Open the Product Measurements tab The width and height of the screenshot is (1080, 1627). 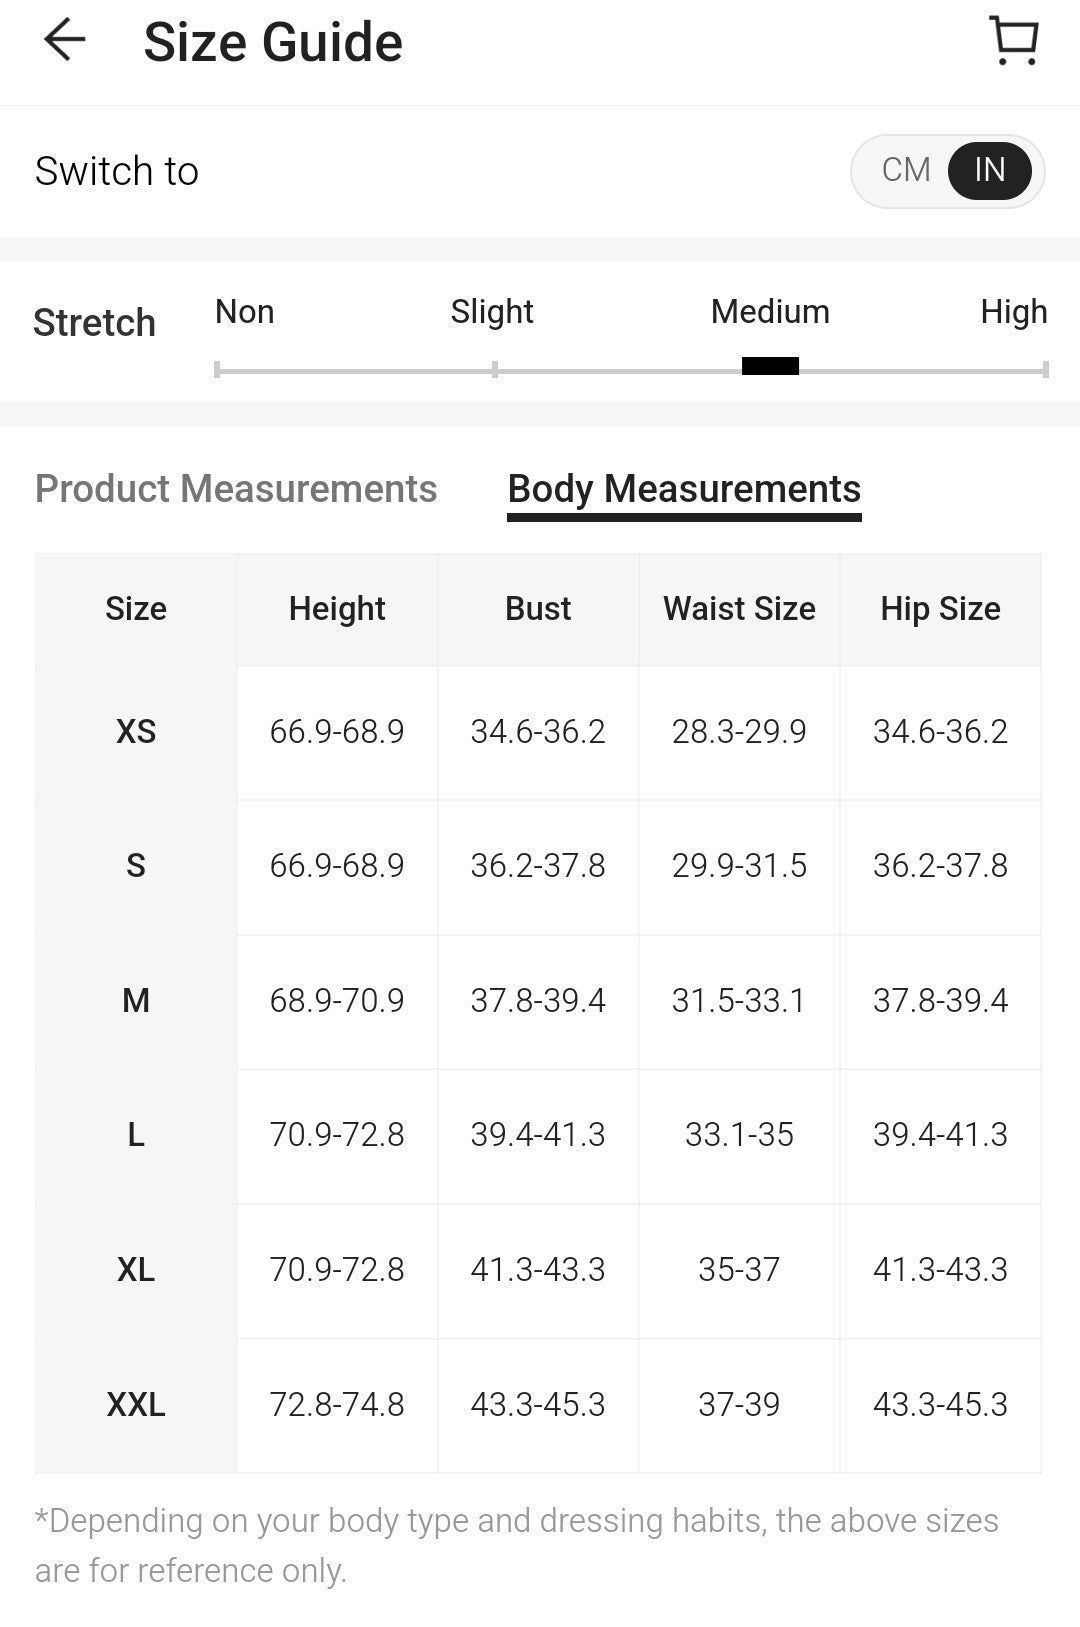coord(236,489)
